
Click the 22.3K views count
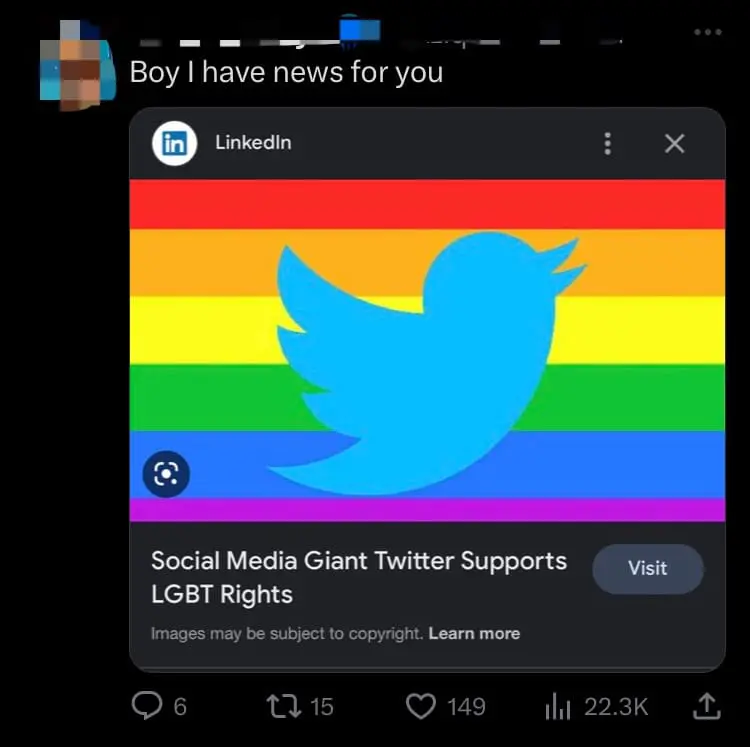(x=616, y=707)
